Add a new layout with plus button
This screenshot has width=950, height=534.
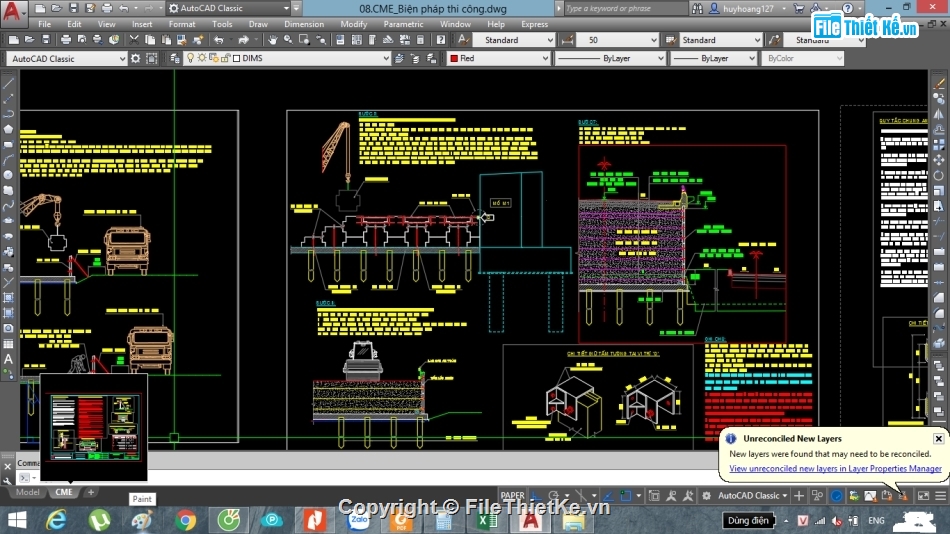[91, 492]
